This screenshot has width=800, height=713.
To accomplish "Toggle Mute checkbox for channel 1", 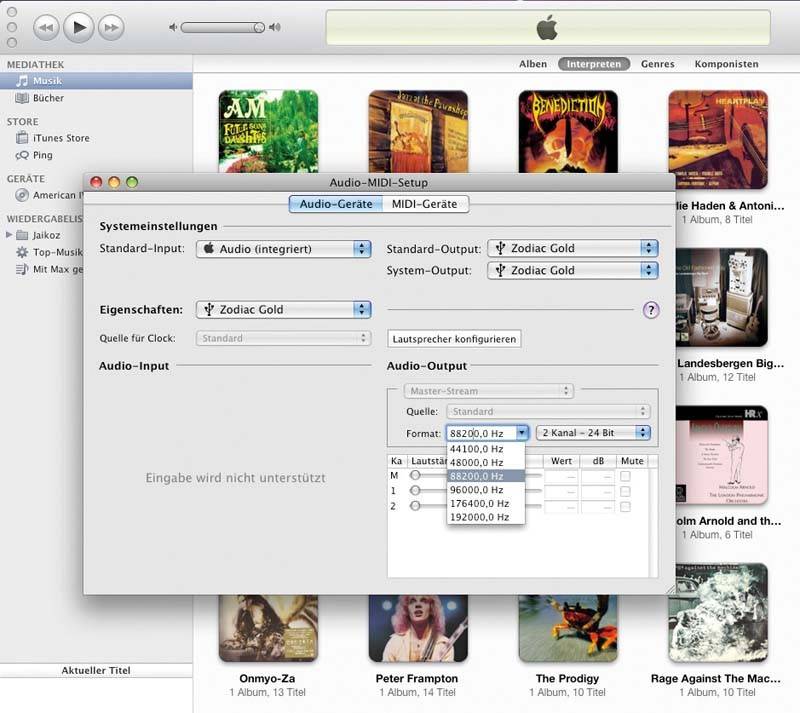I will tap(625, 491).
